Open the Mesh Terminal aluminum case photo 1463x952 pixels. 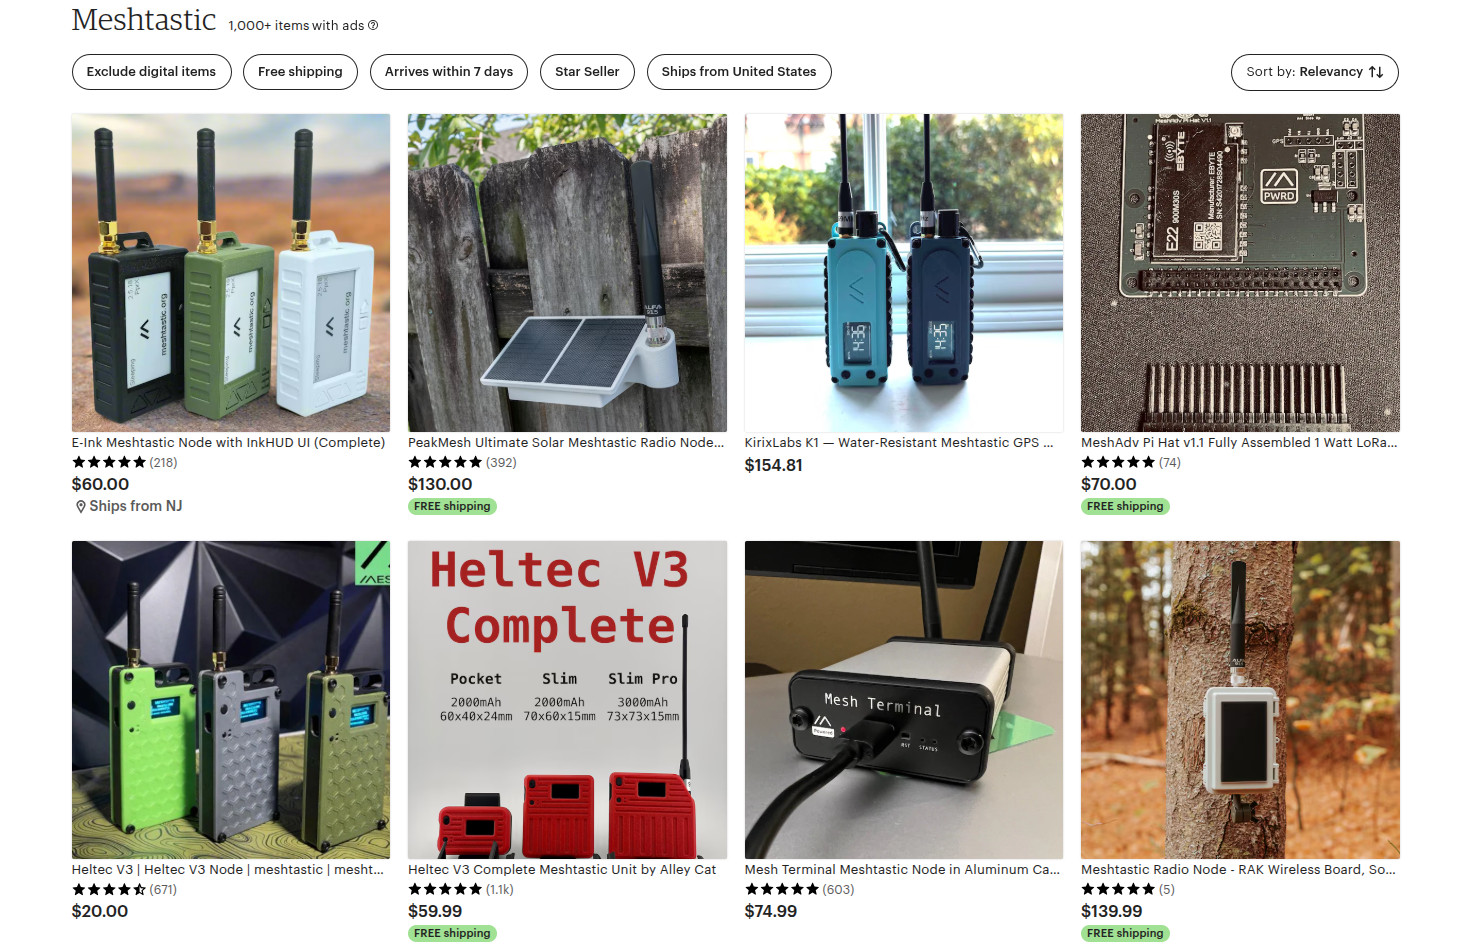[x=904, y=700]
